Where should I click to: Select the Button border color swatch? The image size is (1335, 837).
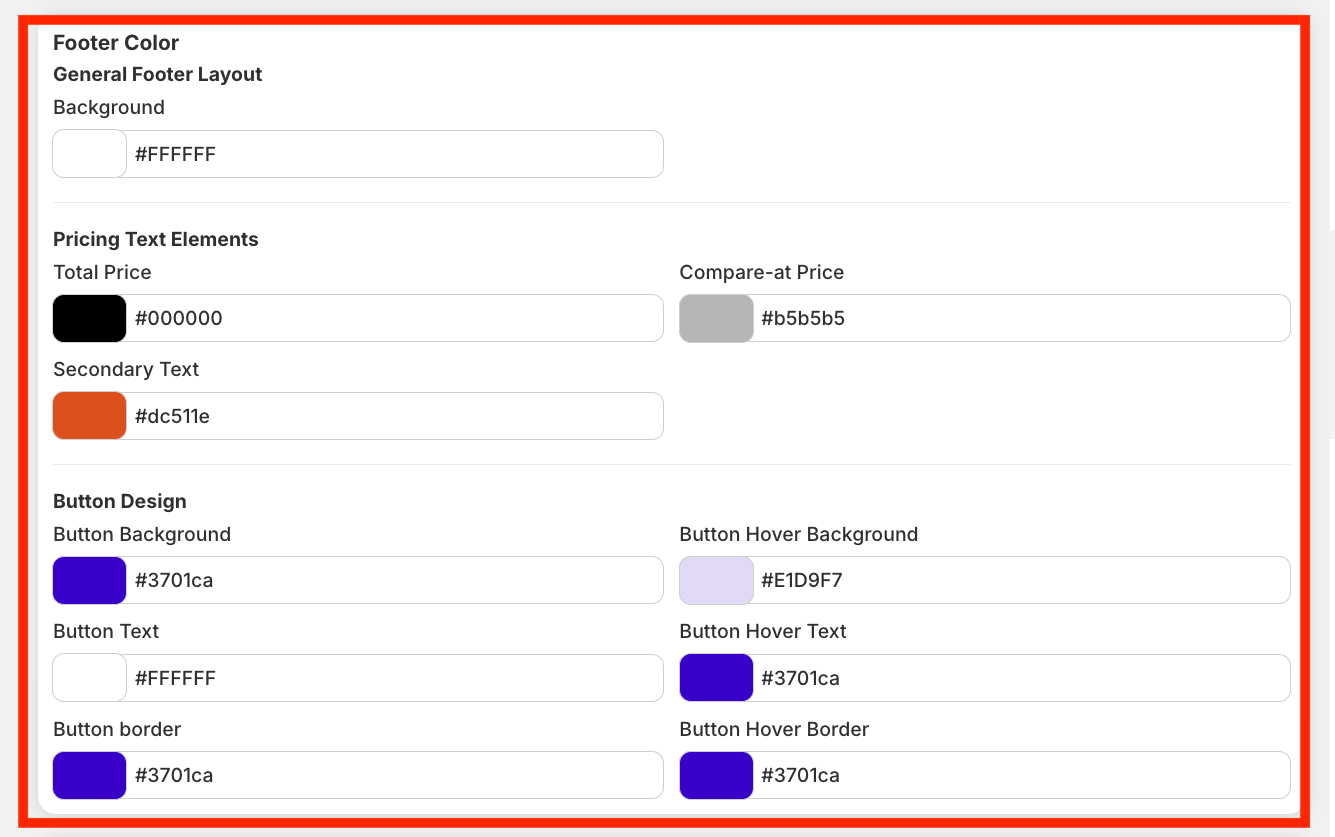click(90, 775)
